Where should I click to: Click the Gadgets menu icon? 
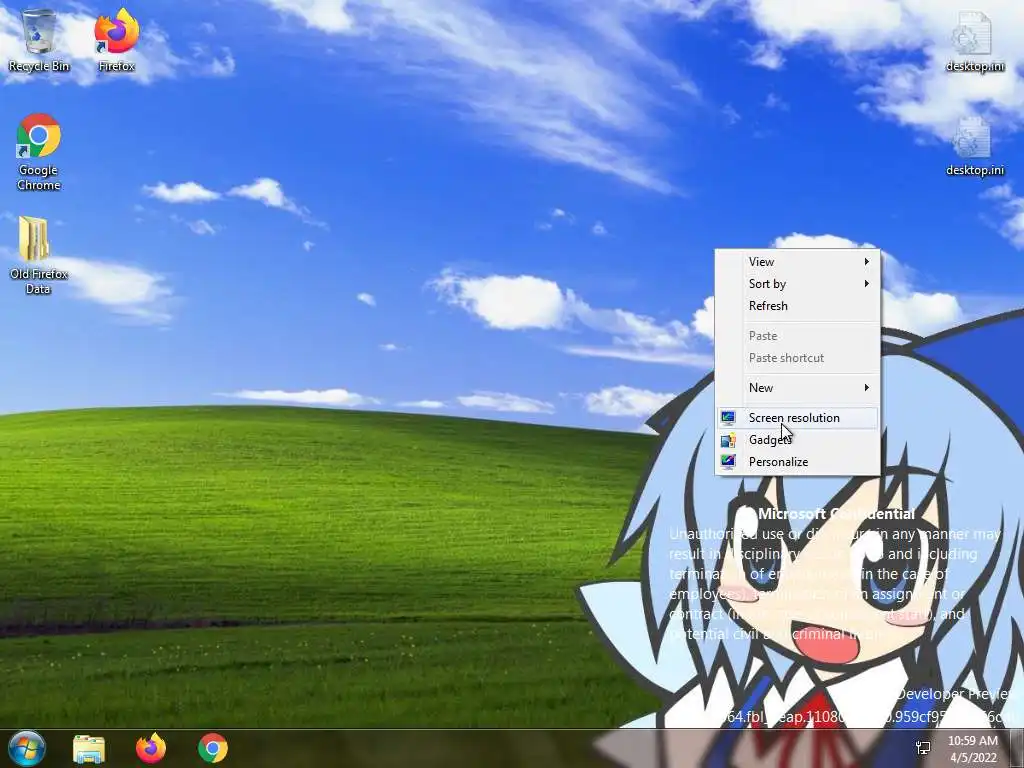tap(728, 440)
